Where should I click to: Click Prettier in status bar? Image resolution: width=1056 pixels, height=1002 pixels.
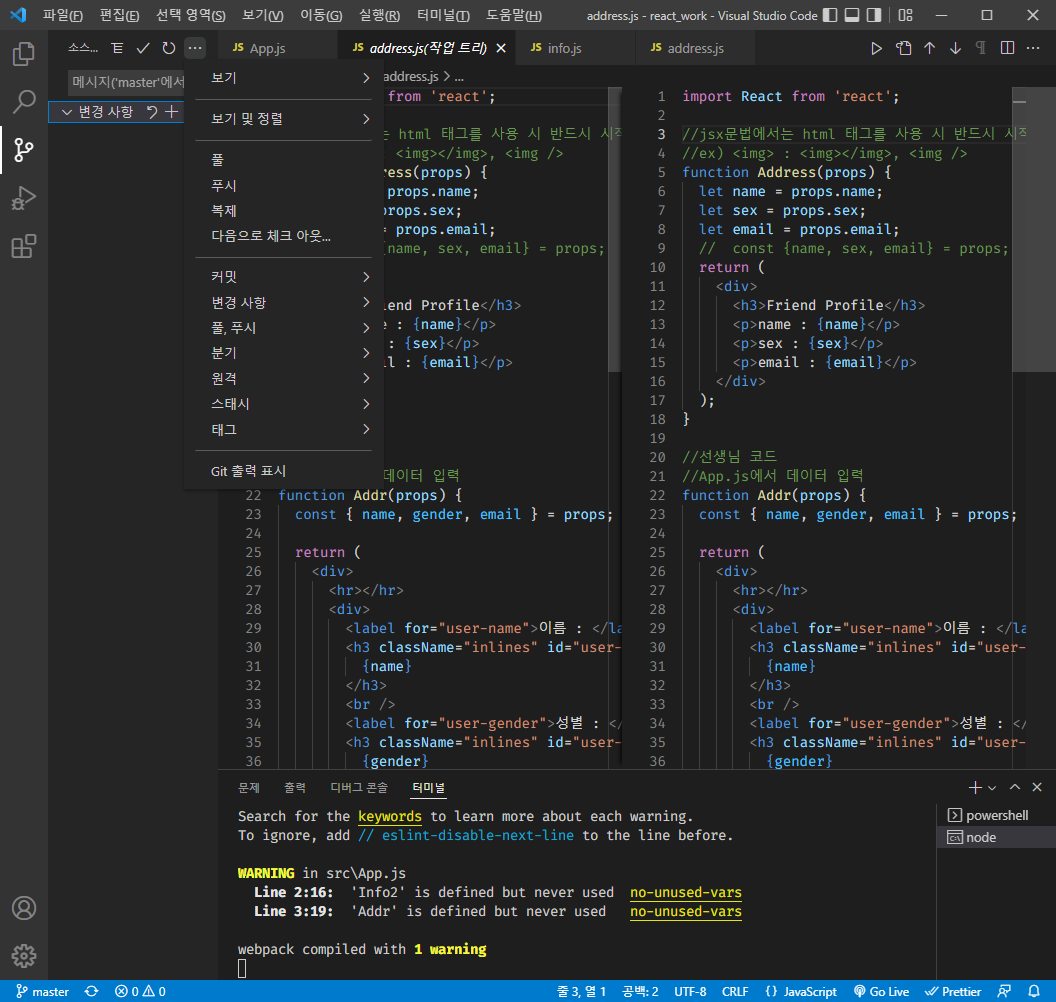tap(953, 991)
